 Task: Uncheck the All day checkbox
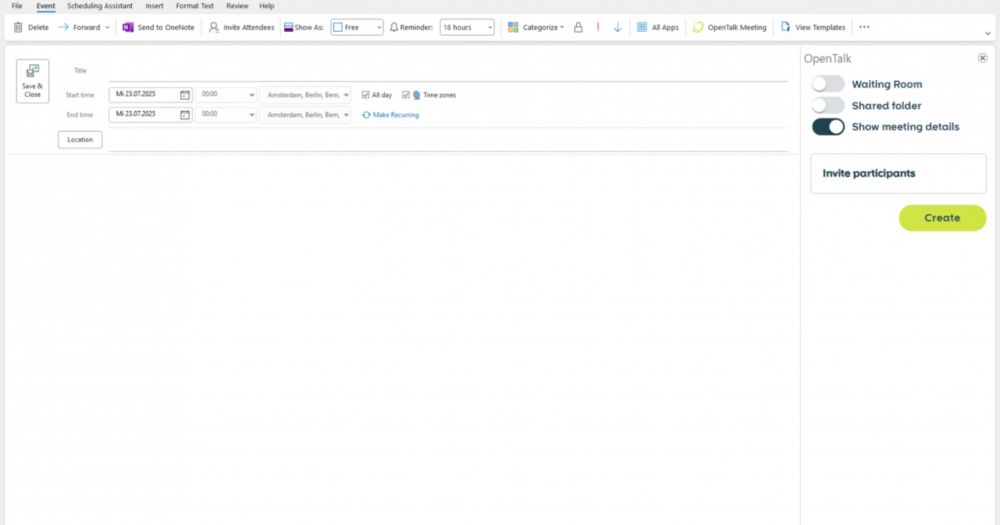click(x=365, y=95)
